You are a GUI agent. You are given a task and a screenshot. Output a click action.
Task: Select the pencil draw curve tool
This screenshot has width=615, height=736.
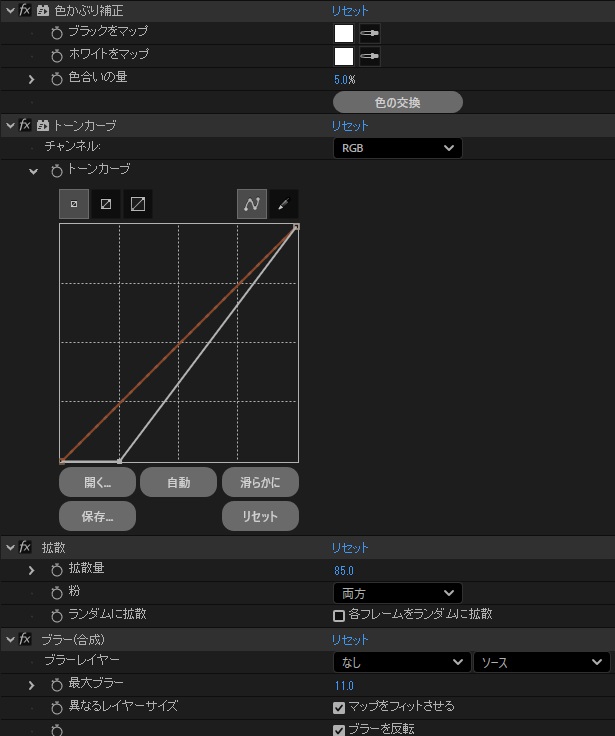point(283,204)
